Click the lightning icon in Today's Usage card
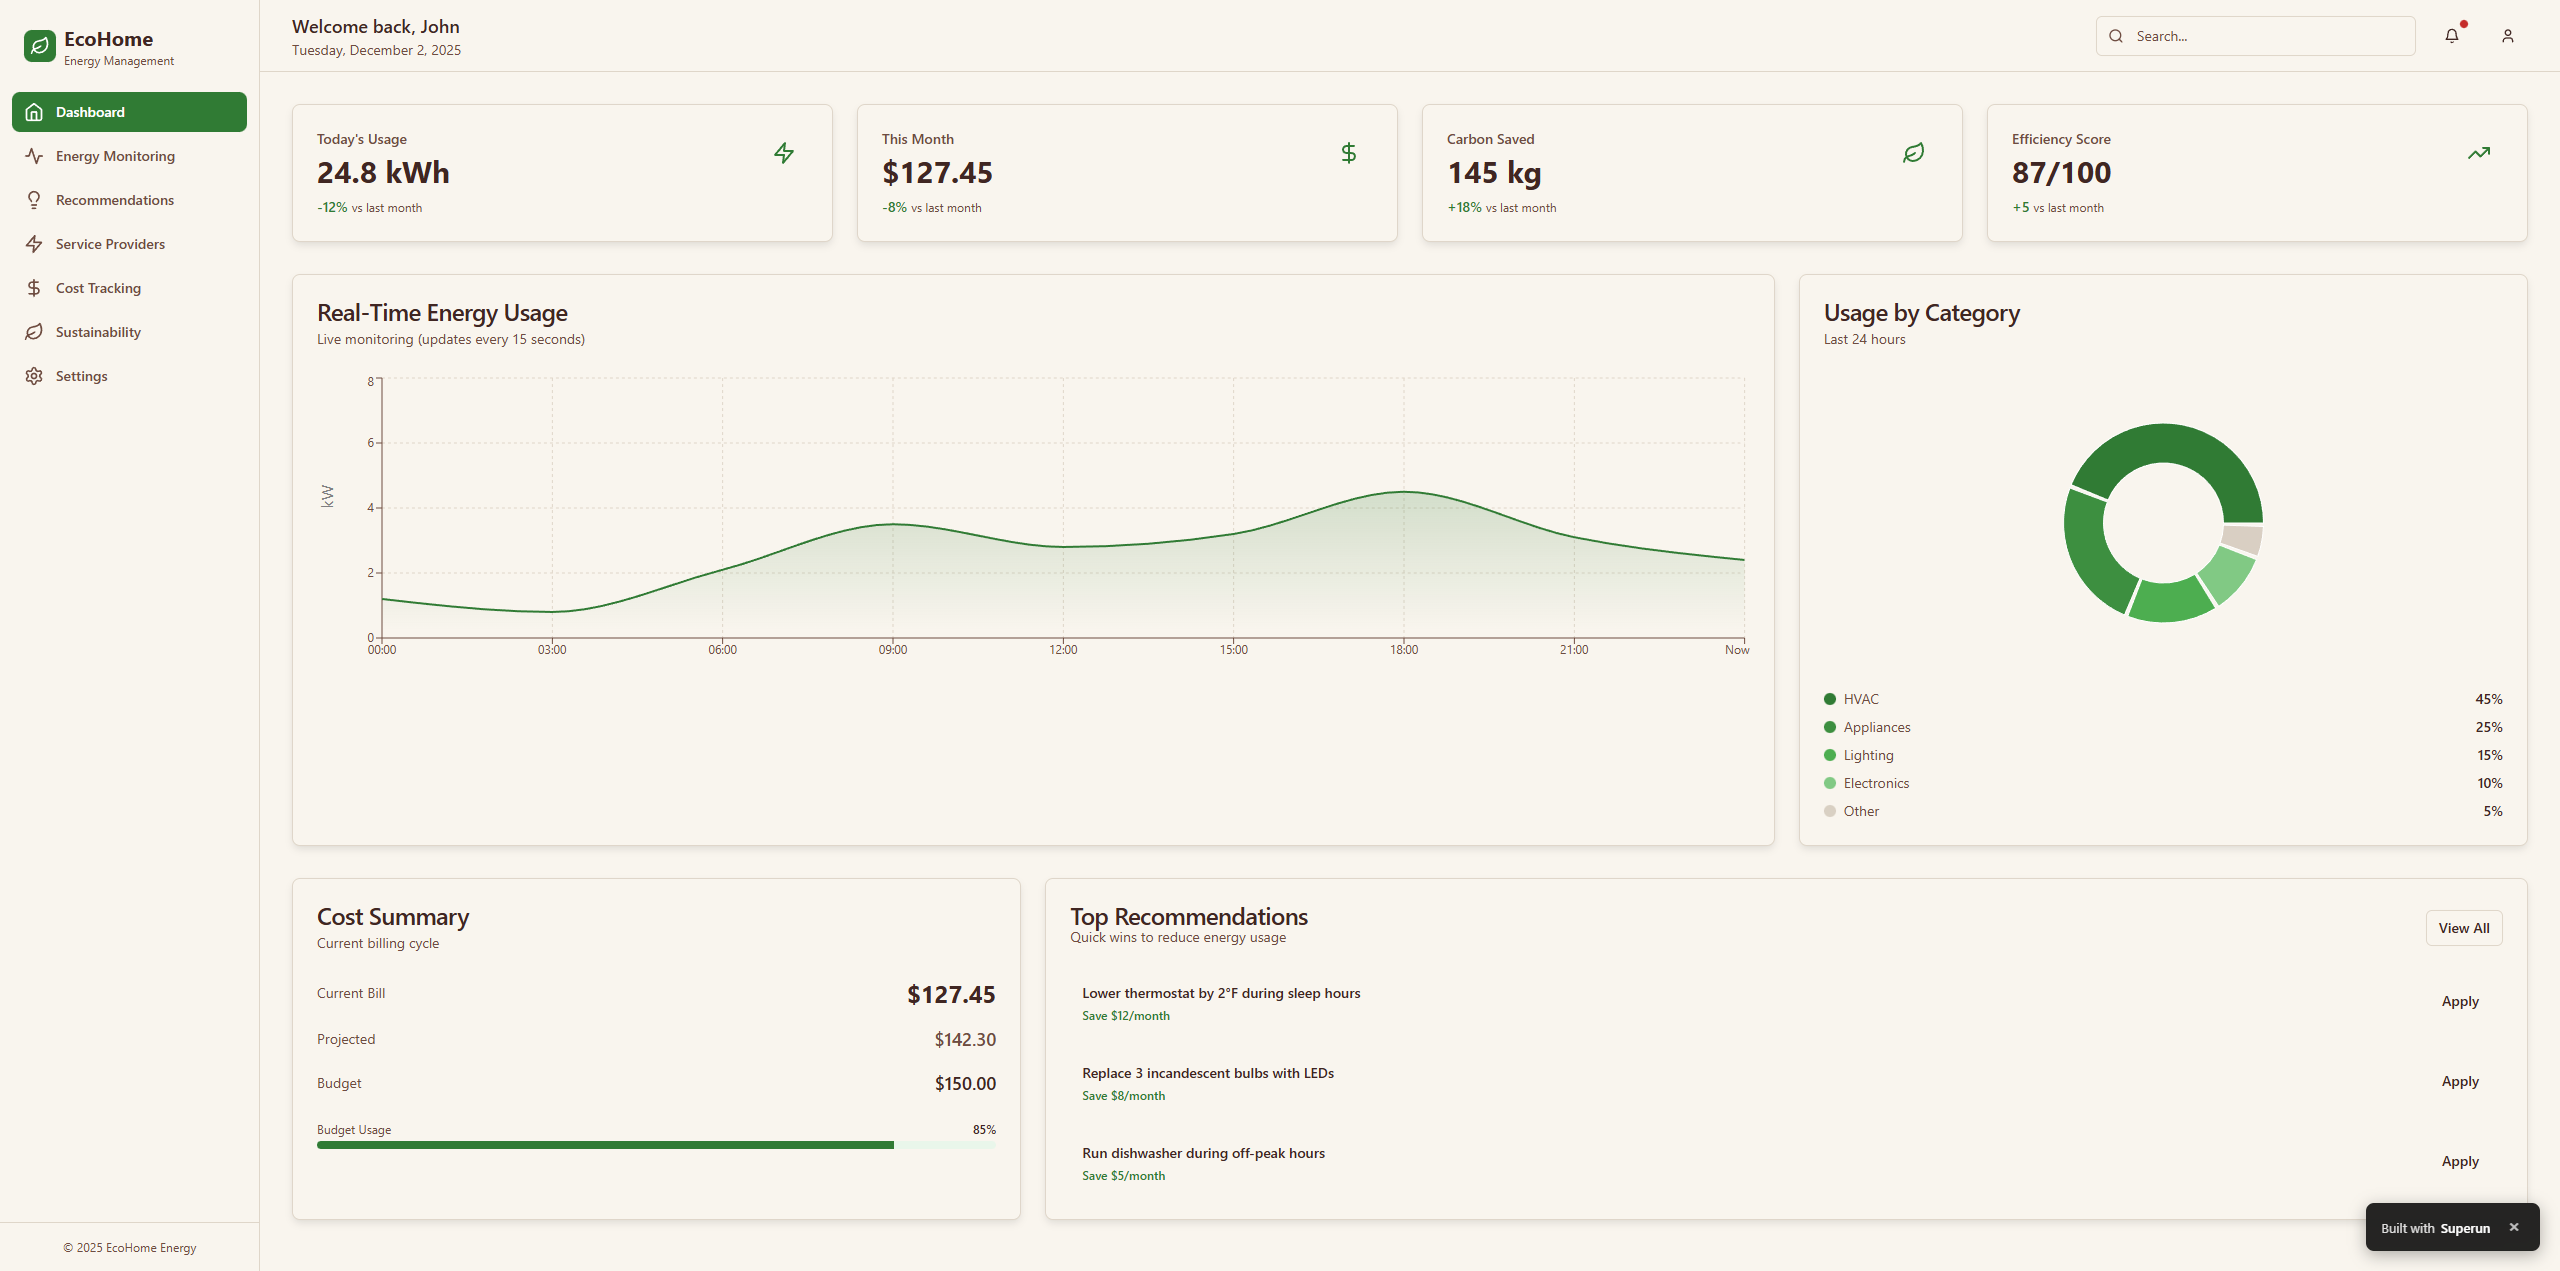 pos(784,153)
